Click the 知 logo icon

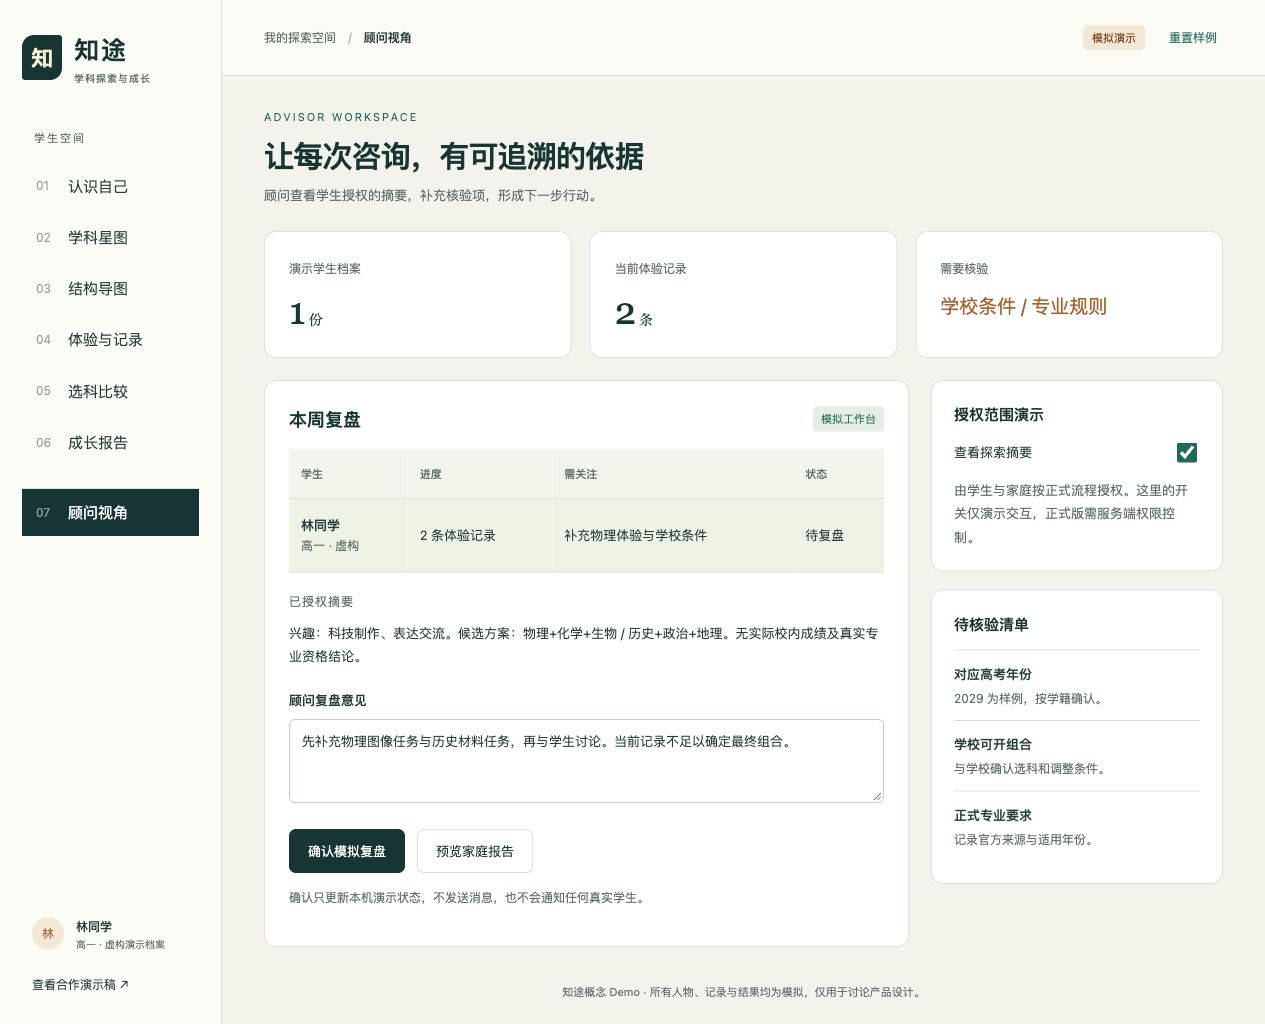(42, 58)
